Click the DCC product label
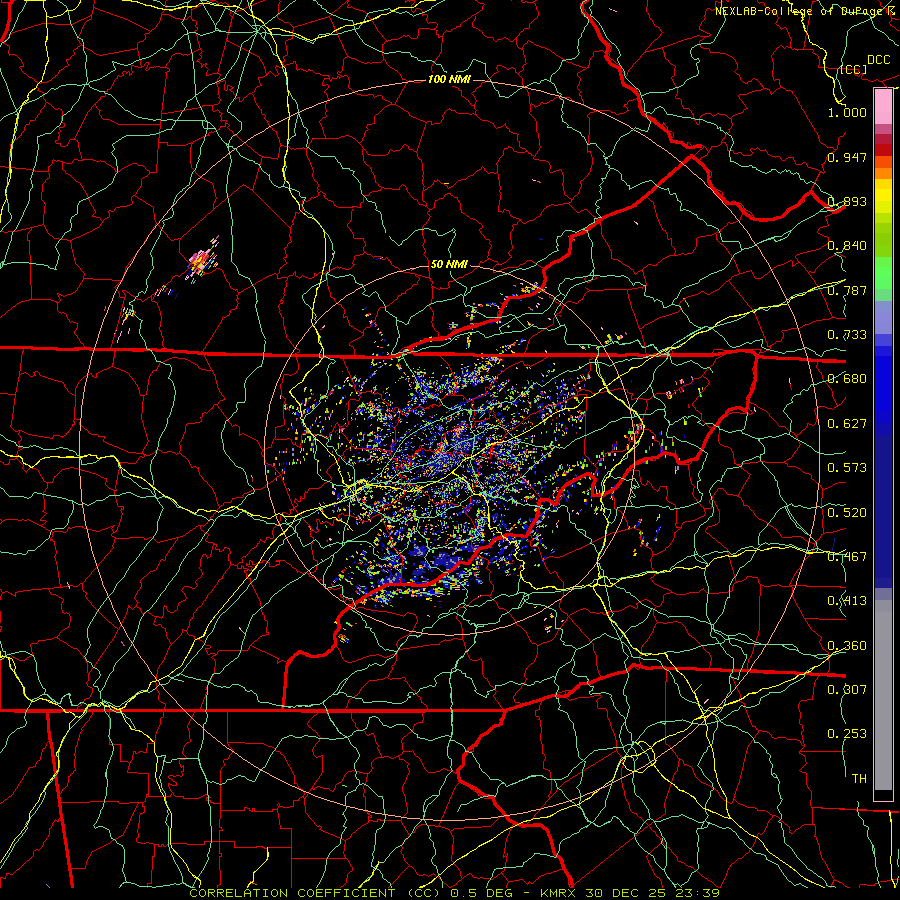The width and height of the screenshot is (900, 900). 878,60
